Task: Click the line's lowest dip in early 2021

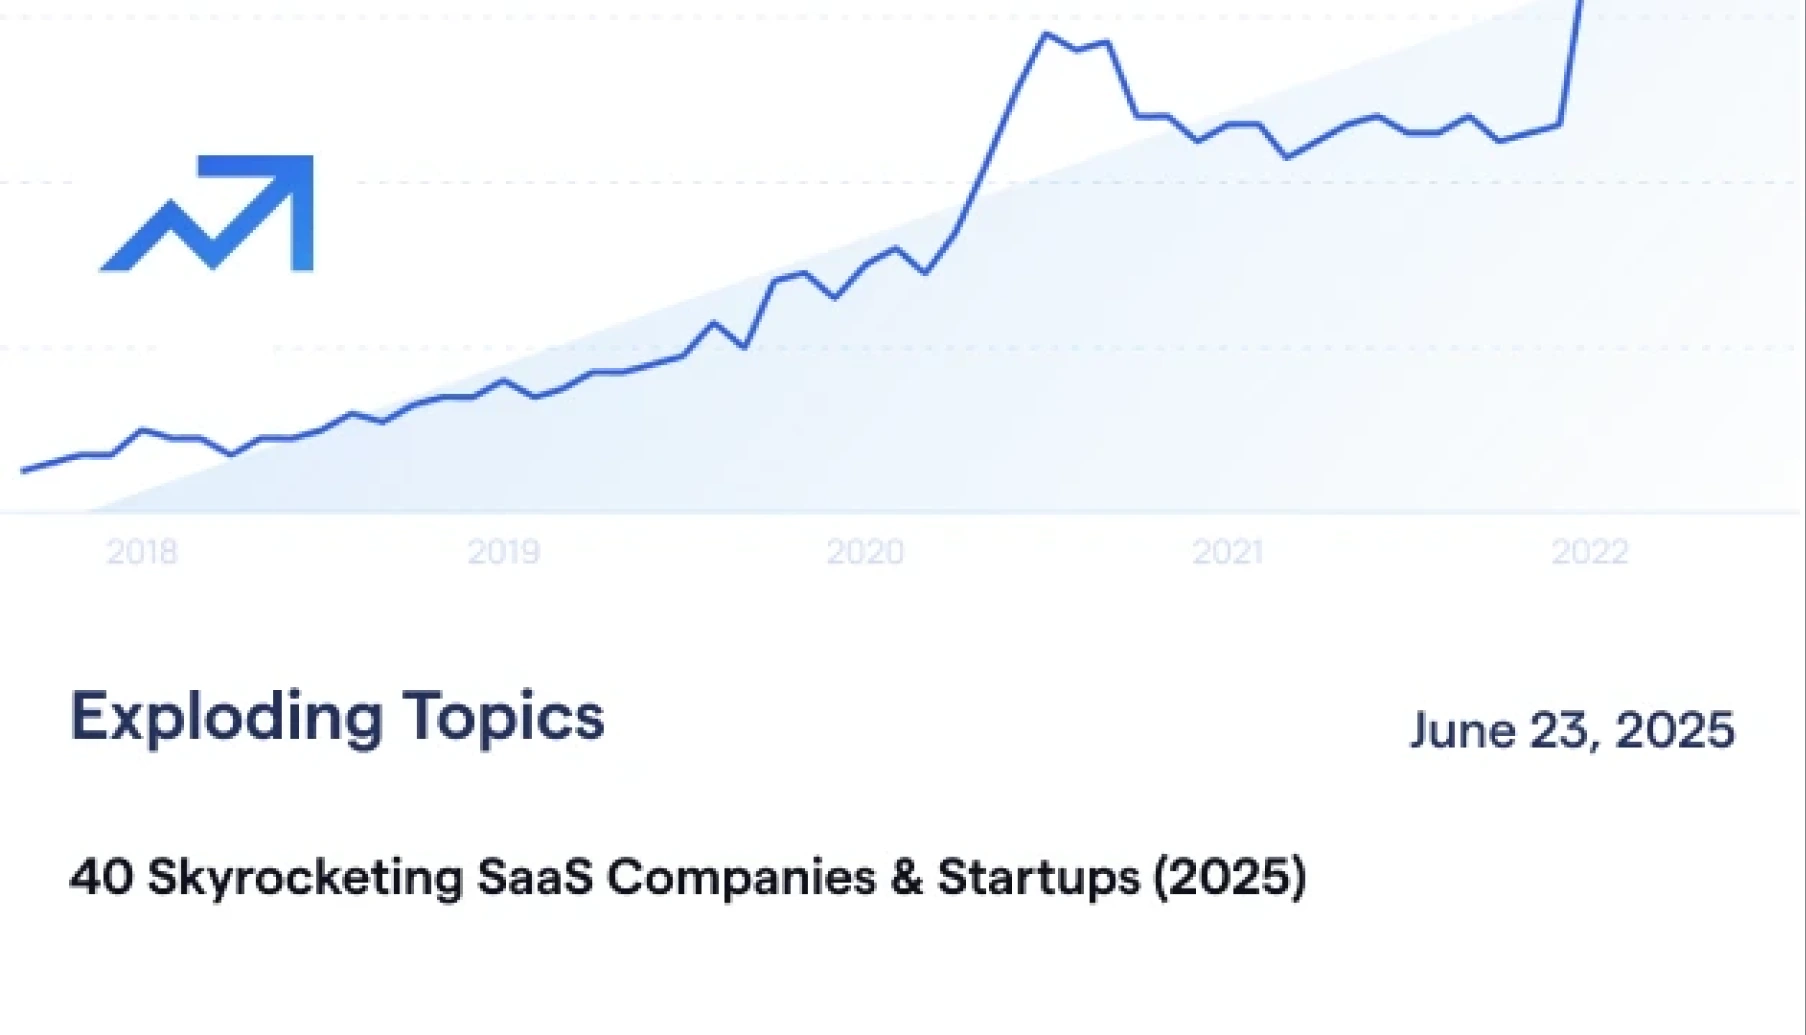Action: click(1287, 156)
